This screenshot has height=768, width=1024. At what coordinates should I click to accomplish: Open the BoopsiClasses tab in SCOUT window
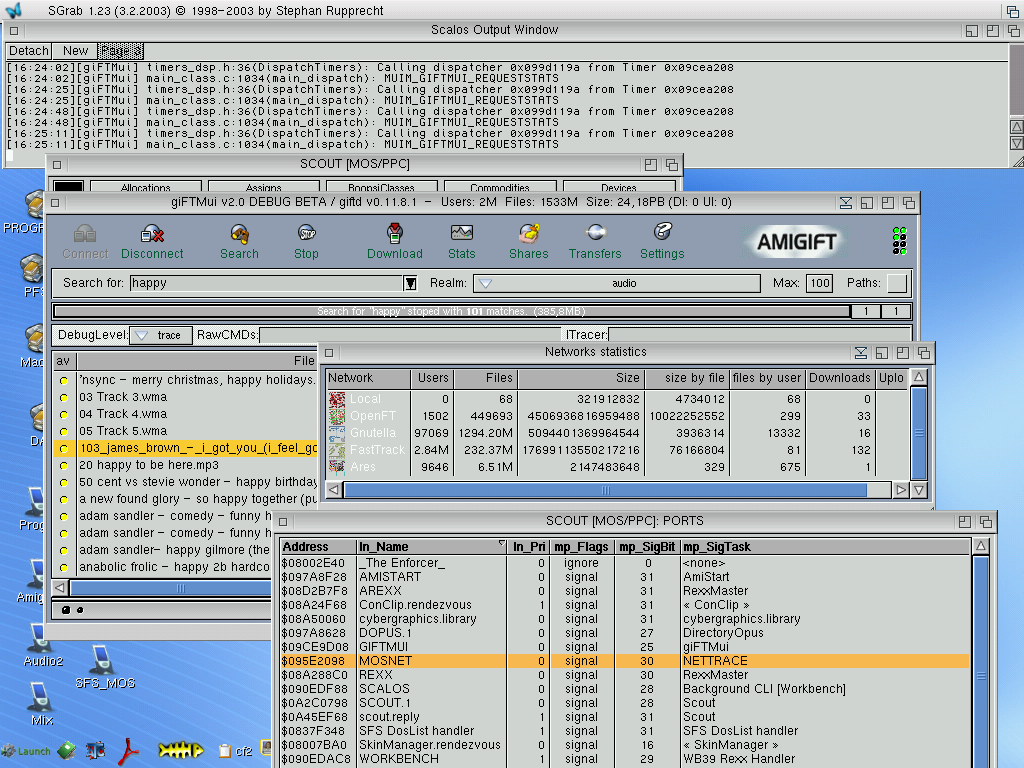tap(382, 187)
